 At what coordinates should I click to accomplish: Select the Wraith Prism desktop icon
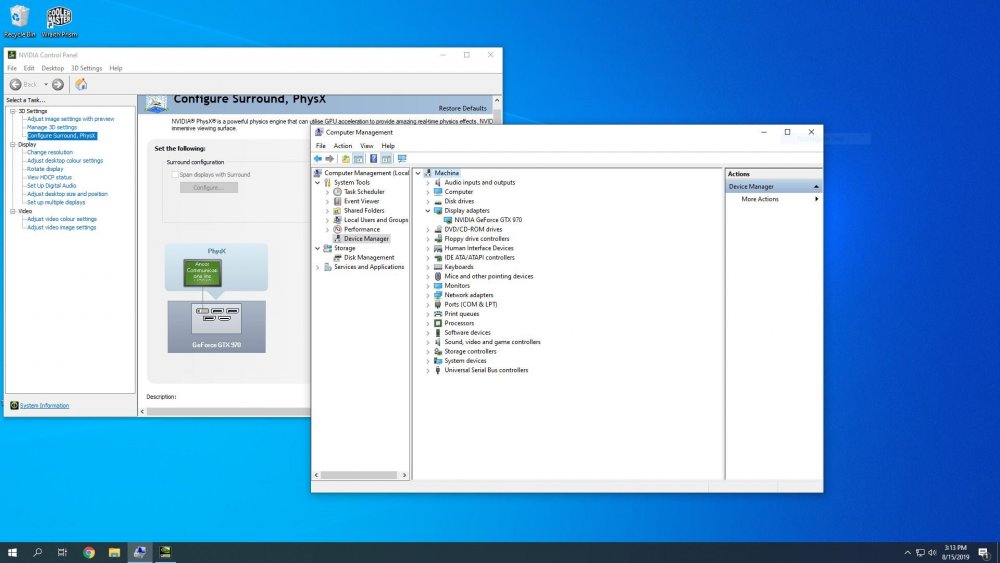[59, 21]
